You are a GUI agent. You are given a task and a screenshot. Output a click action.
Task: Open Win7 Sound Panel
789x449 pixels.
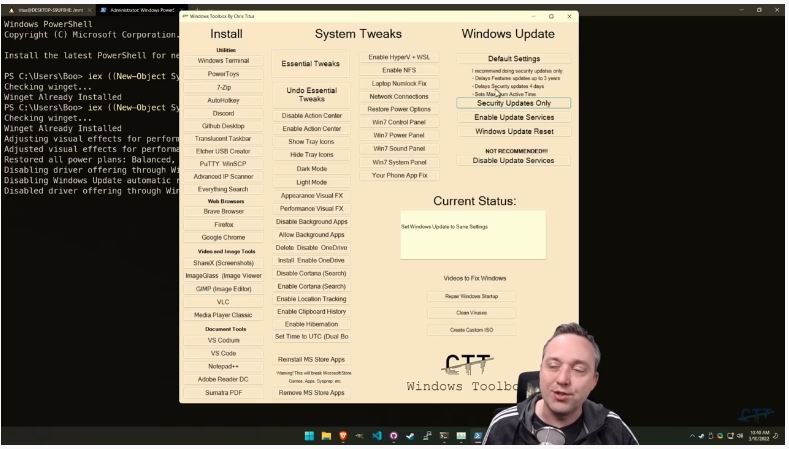tap(399, 148)
